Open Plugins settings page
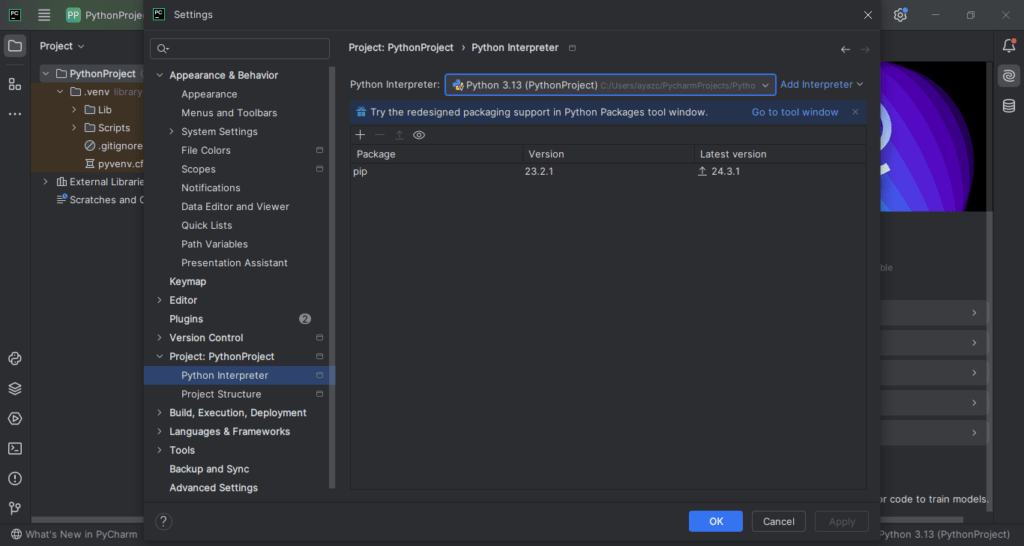The image size is (1024, 546). point(186,319)
